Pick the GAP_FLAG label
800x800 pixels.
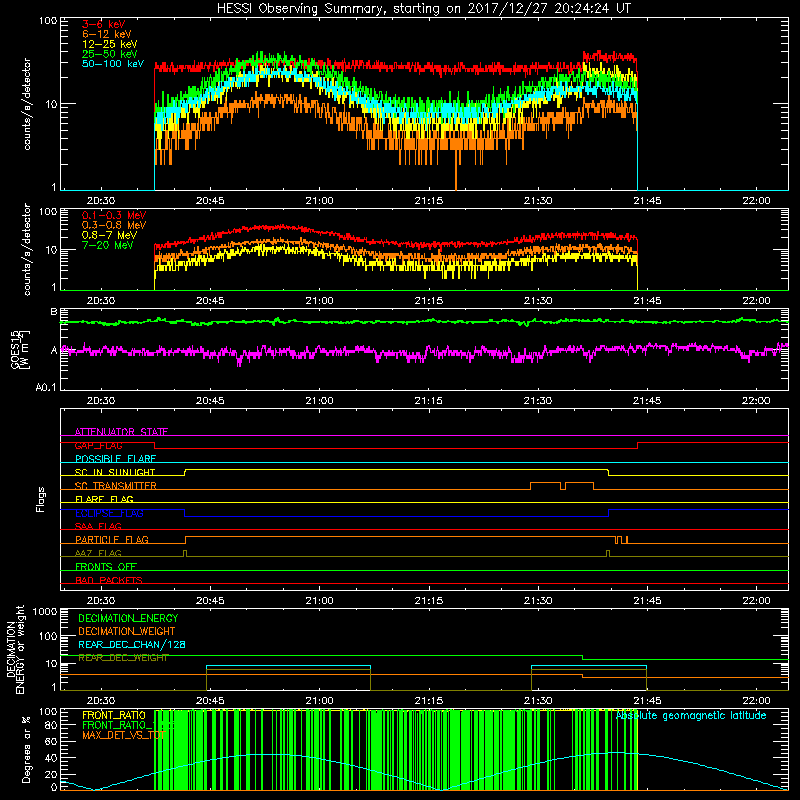(x=98, y=445)
